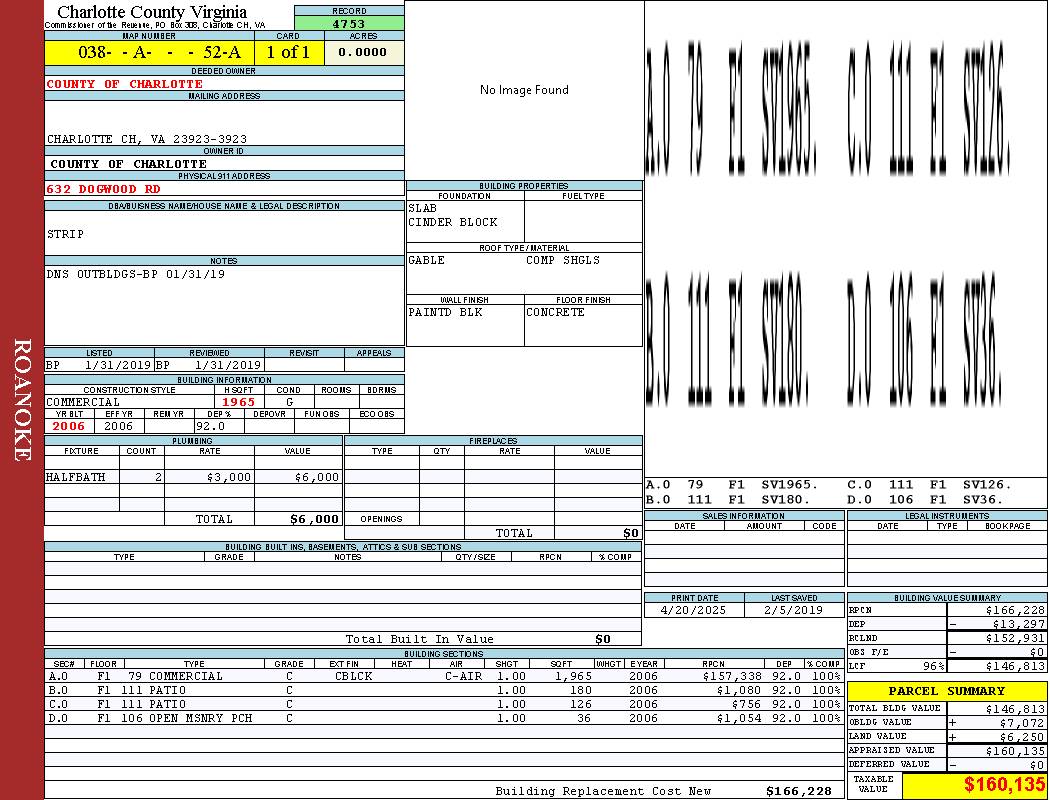
Task: Click LCF percentage 96%
Action: 933,666
